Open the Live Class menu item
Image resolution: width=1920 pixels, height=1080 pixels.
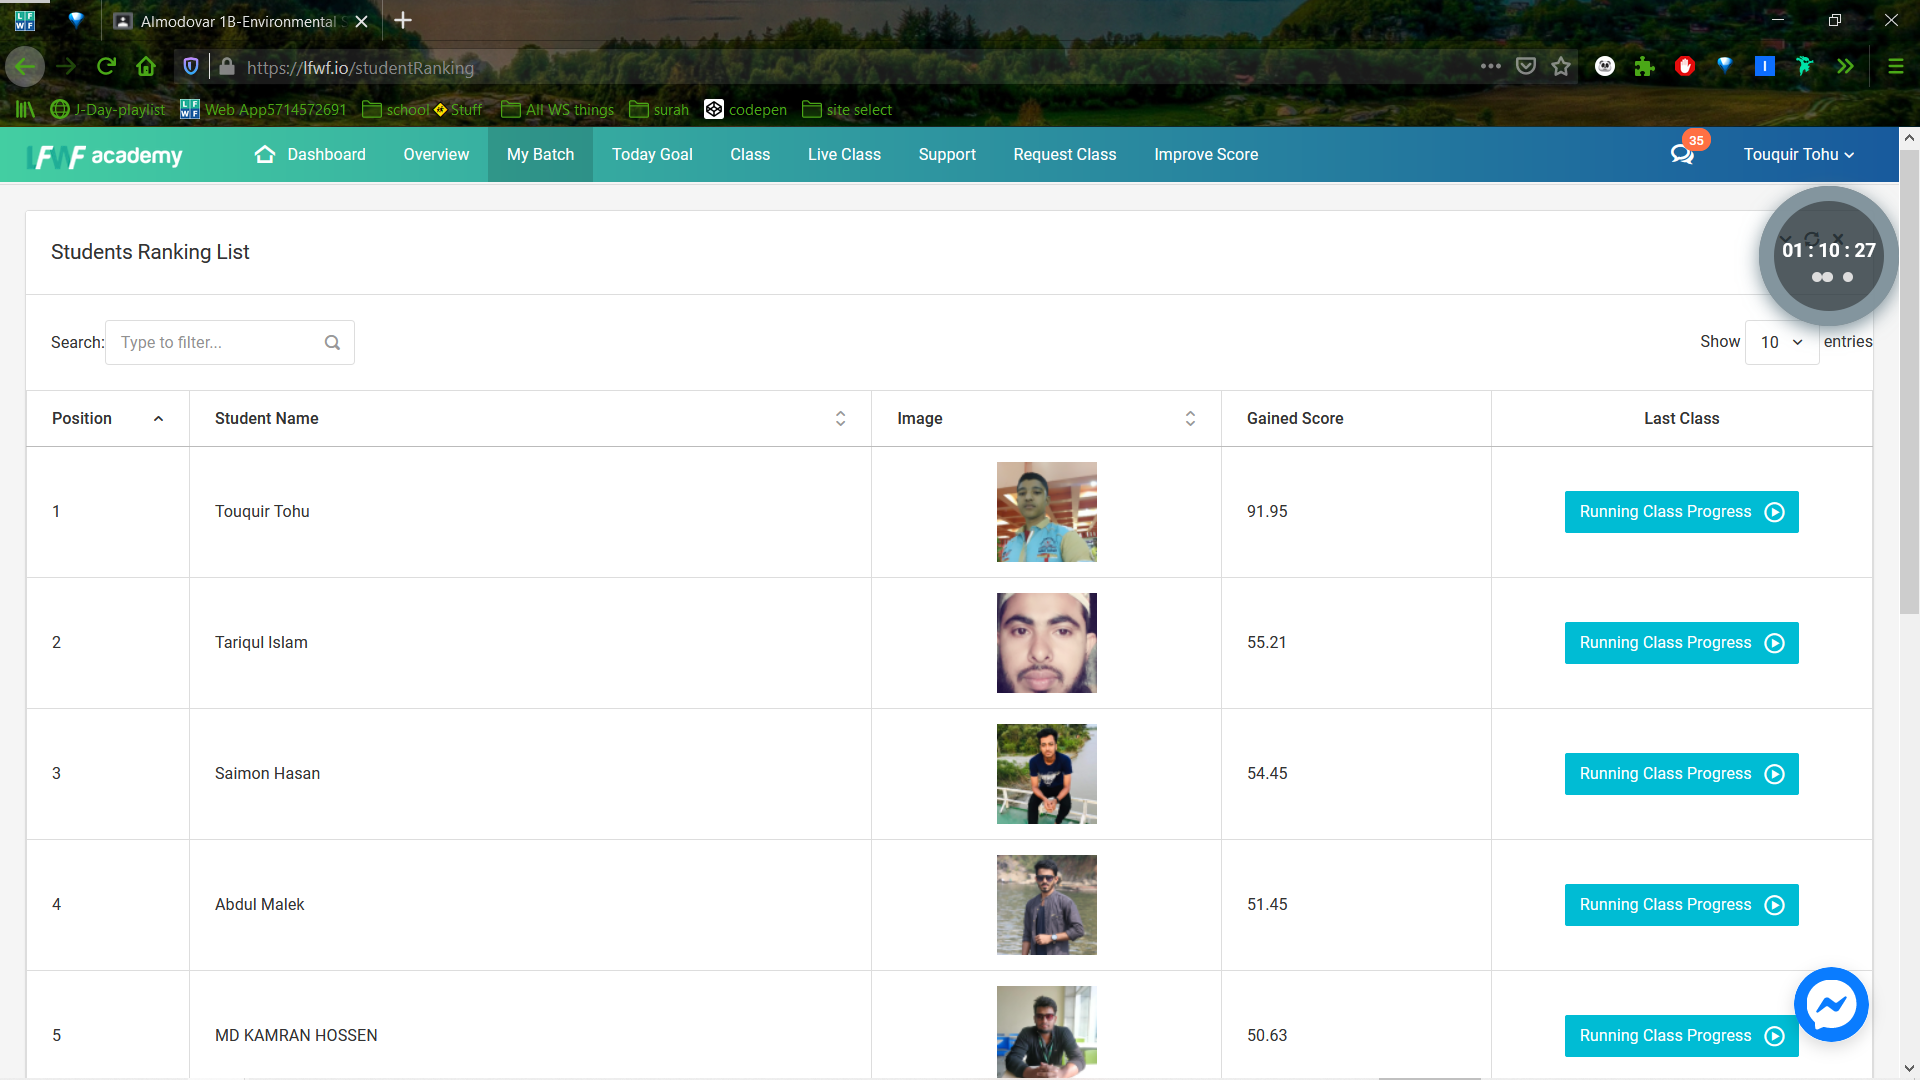tap(844, 155)
